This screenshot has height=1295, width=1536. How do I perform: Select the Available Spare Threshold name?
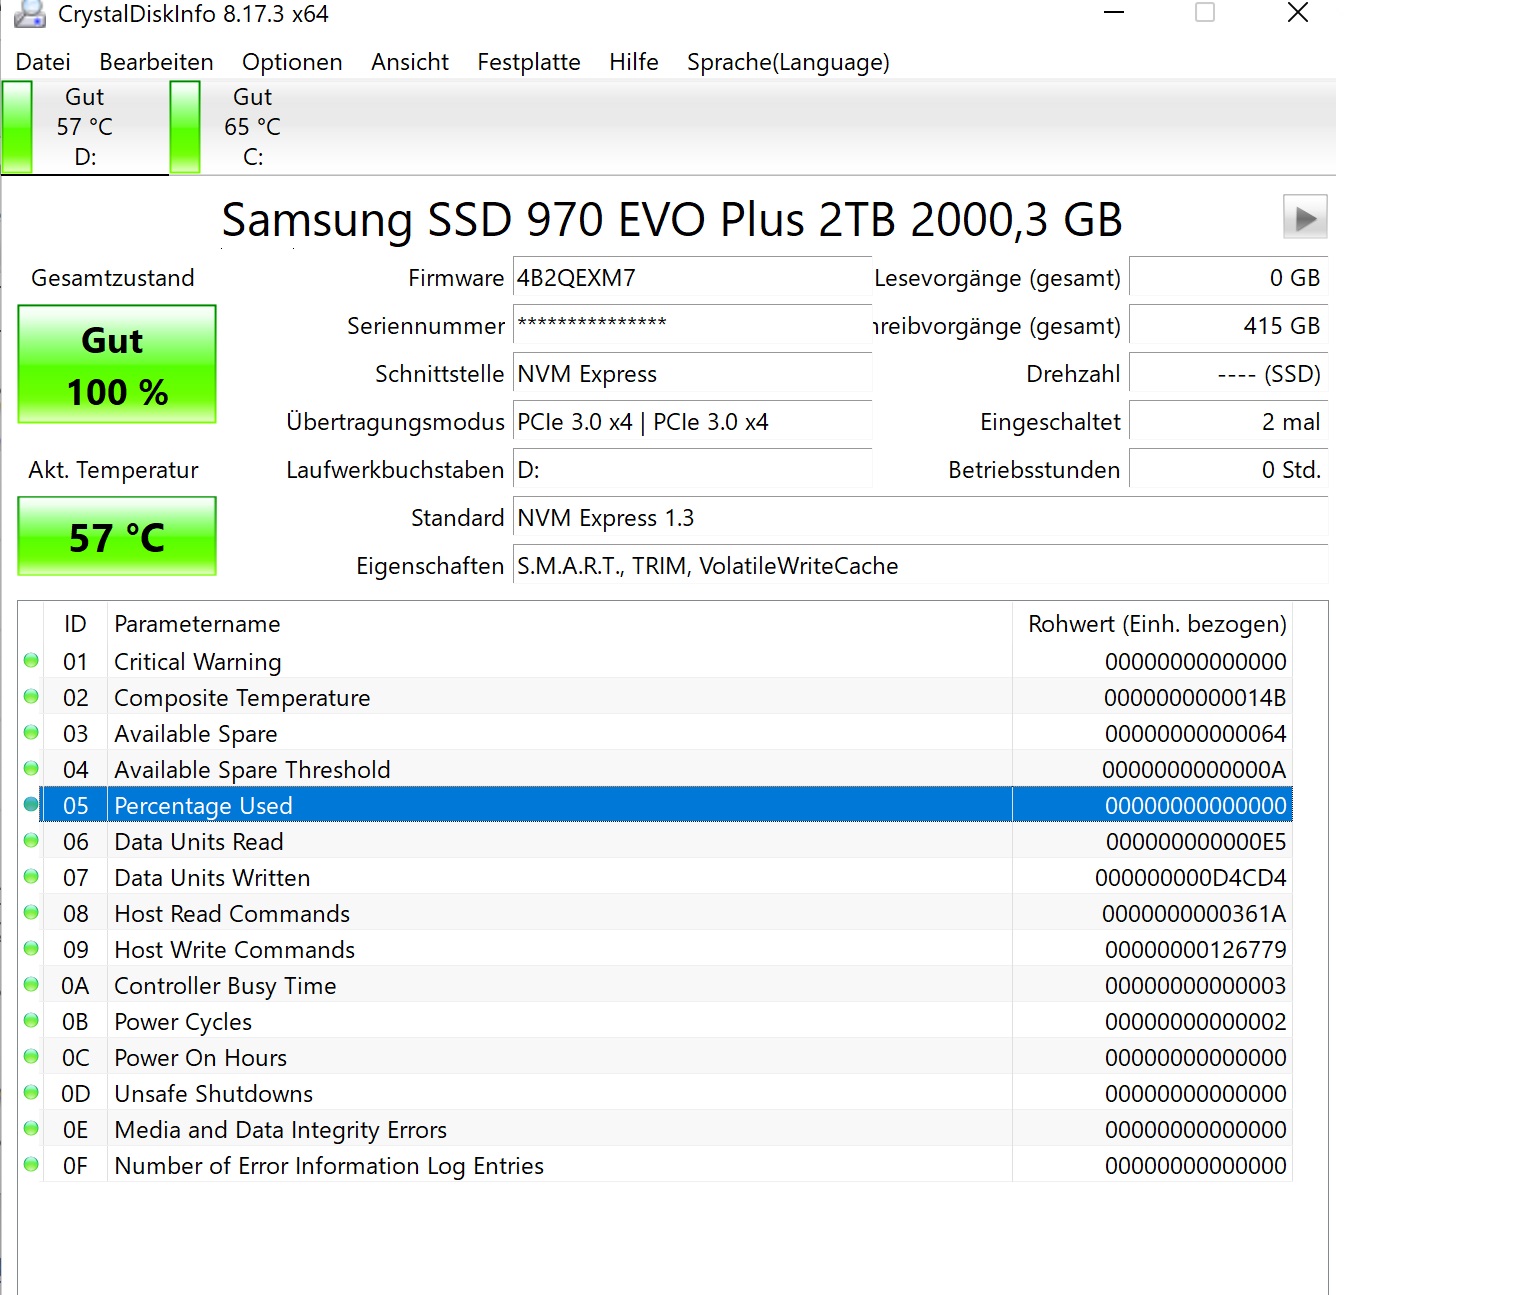252,769
